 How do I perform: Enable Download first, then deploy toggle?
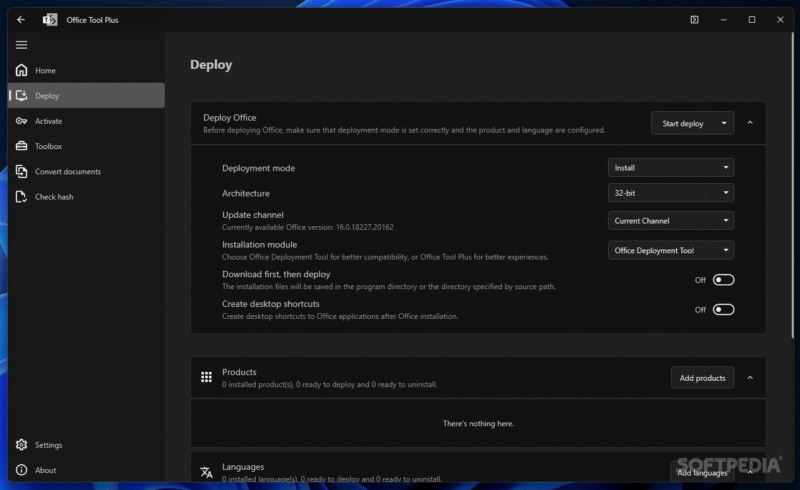(x=723, y=280)
